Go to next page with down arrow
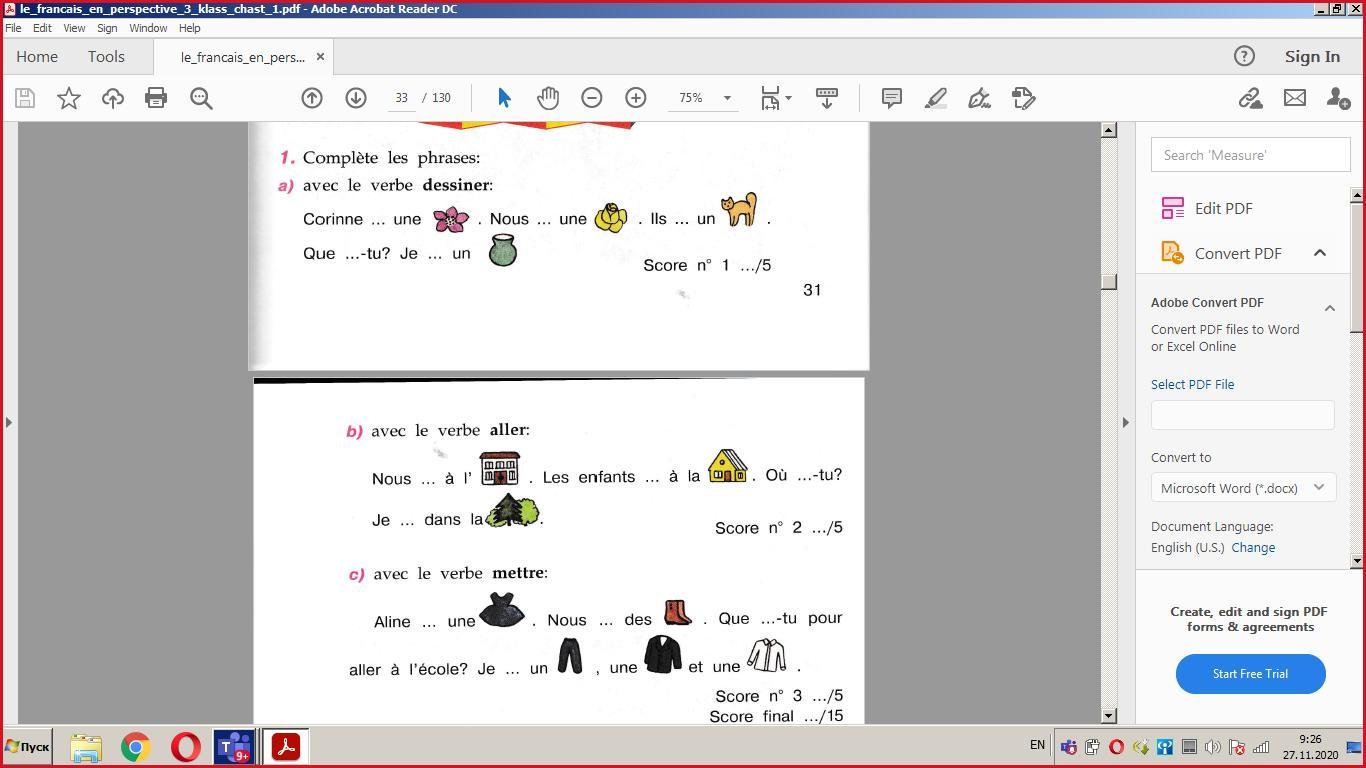 click(x=356, y=98)
